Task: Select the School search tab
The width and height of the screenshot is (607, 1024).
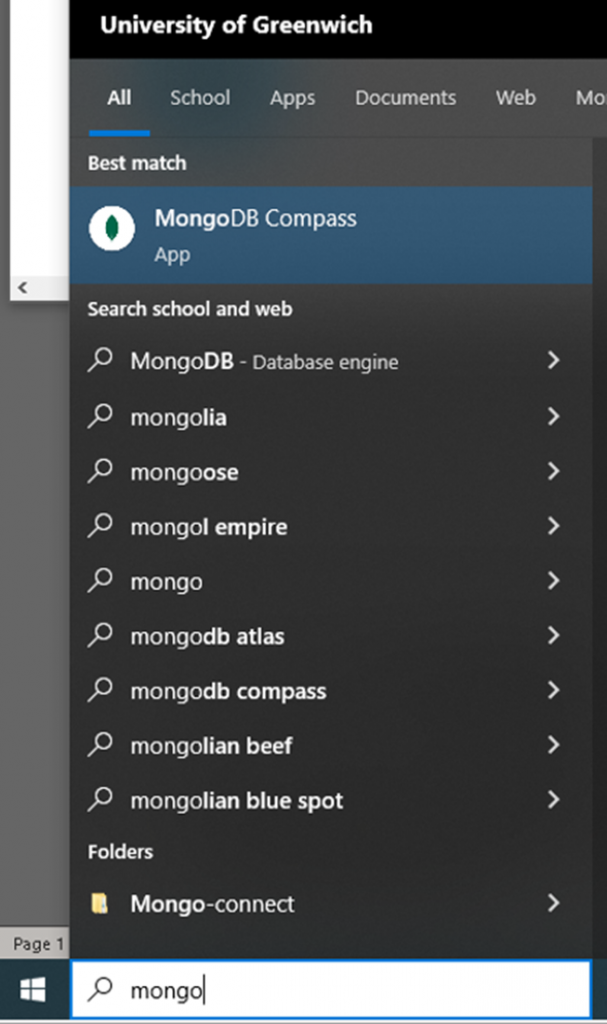Action: 200,98
